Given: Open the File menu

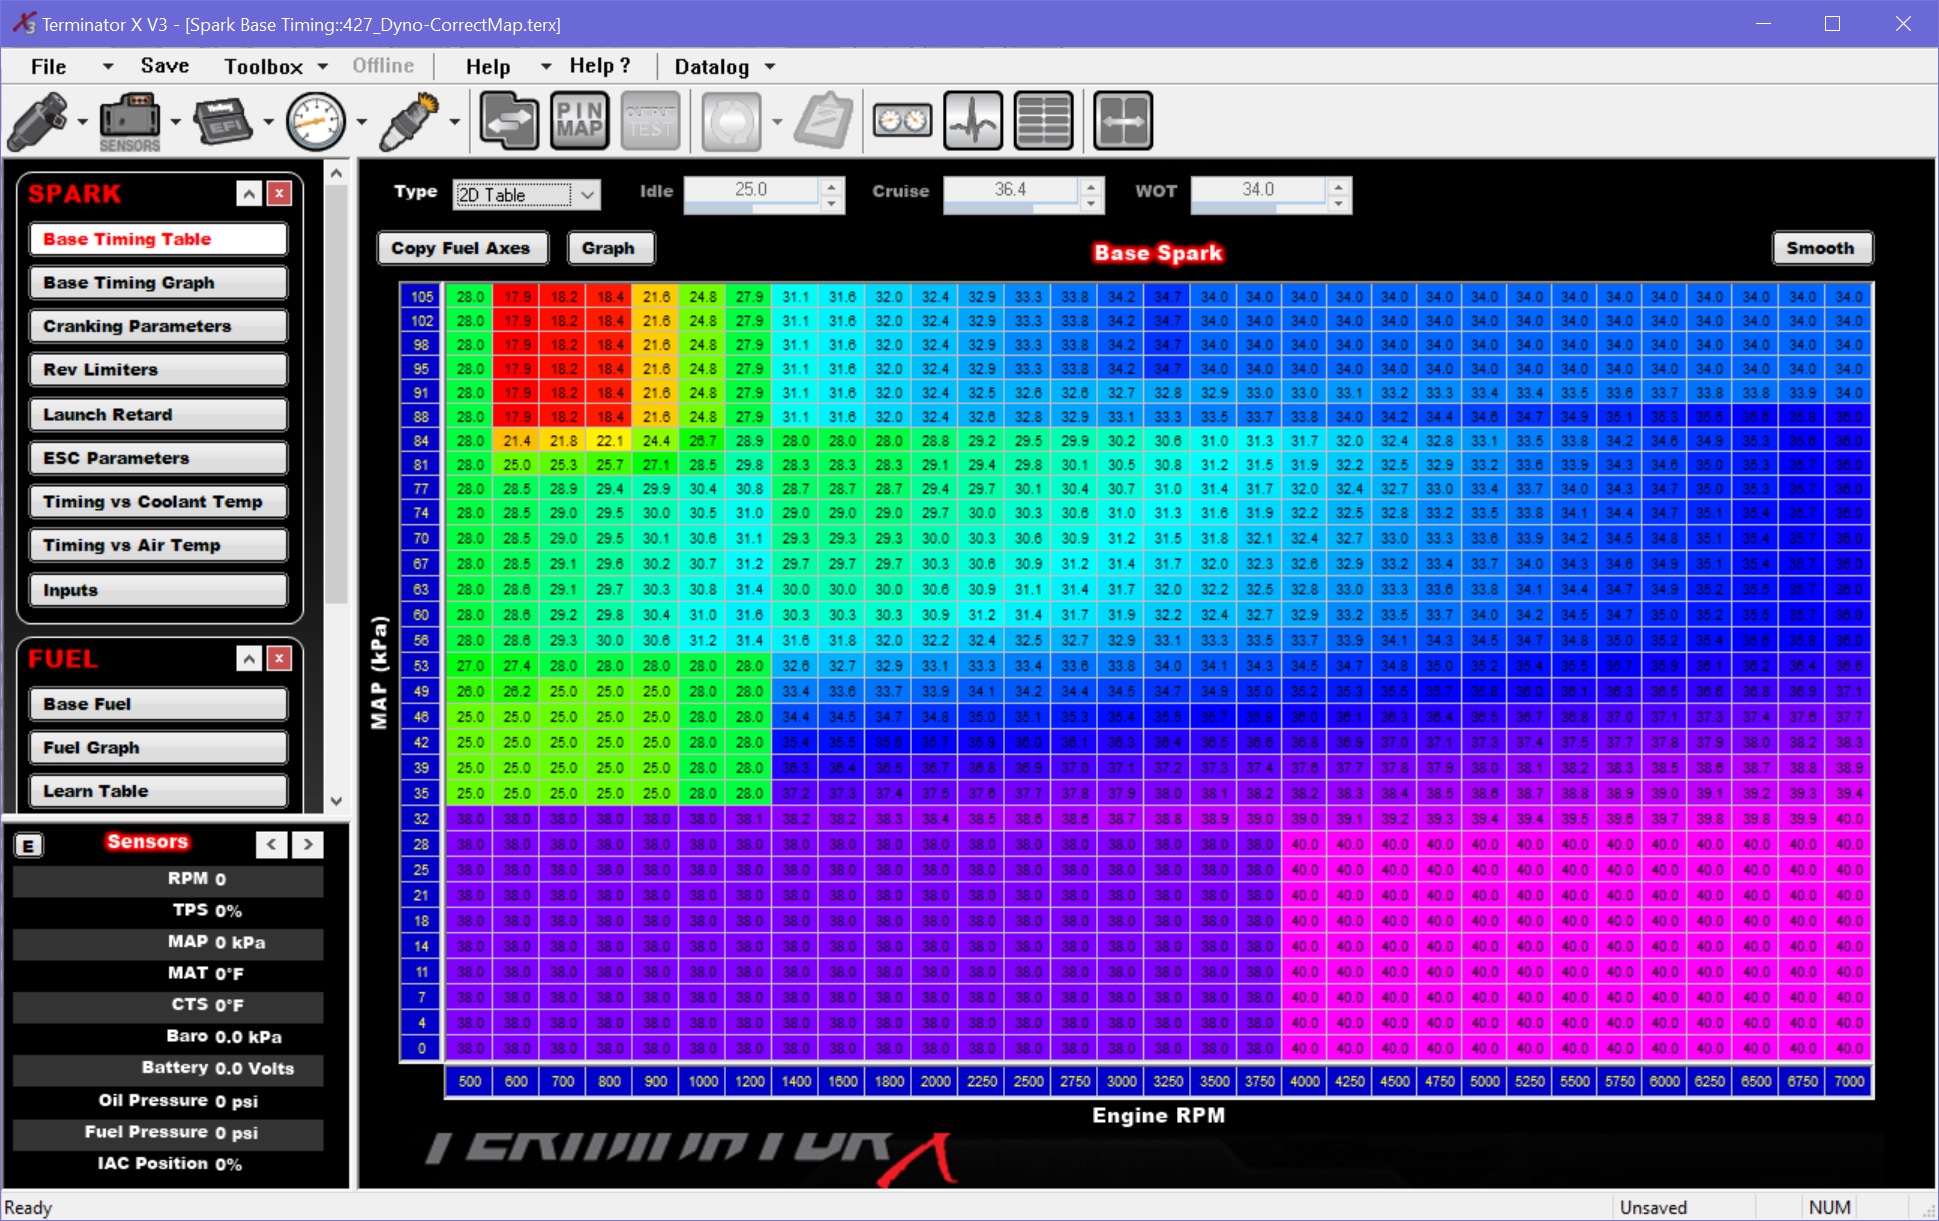Looking at the screenshot, I should 49,67.
